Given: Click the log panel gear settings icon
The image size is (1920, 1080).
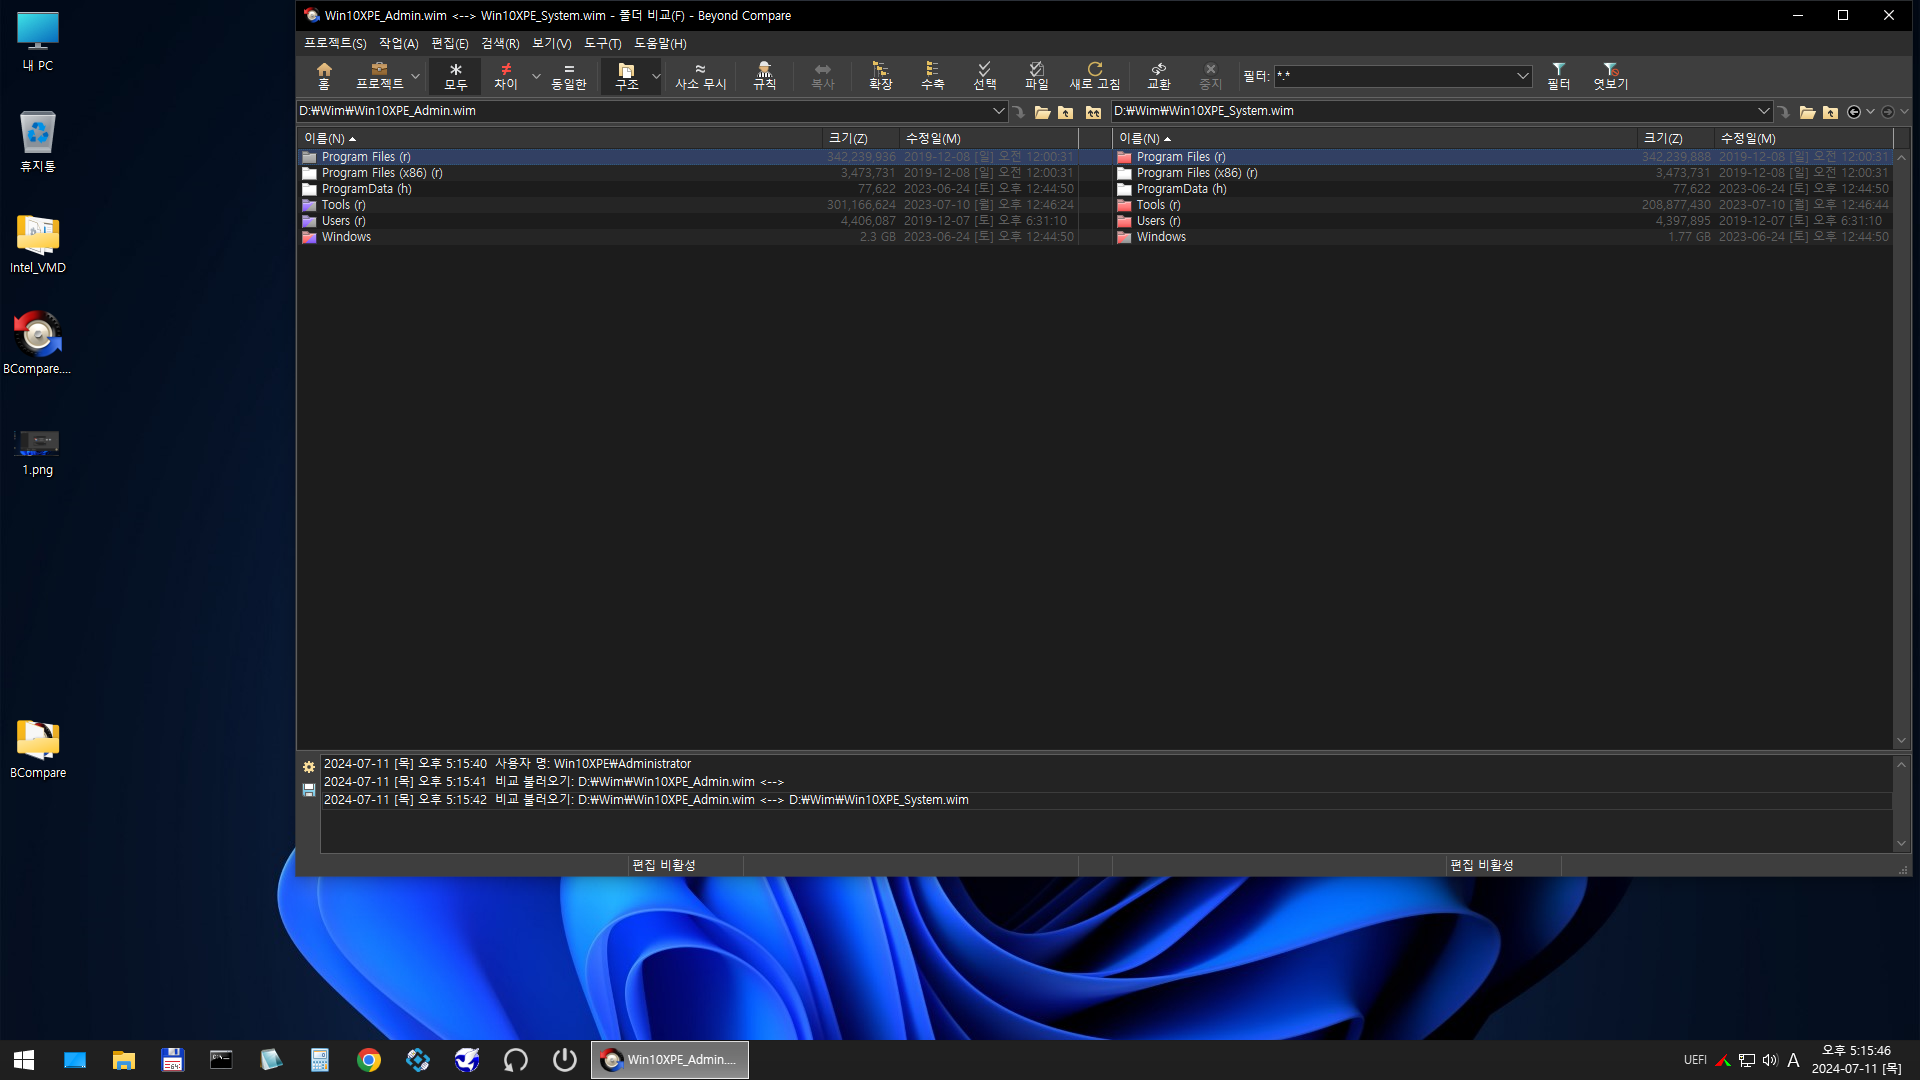Looking at the screenshot, I should [x=309, y=767].
